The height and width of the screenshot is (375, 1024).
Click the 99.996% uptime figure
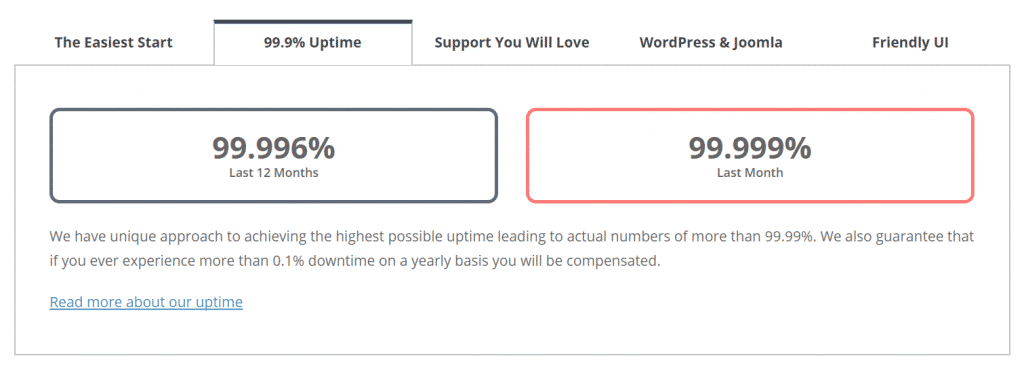click(274, 148)
